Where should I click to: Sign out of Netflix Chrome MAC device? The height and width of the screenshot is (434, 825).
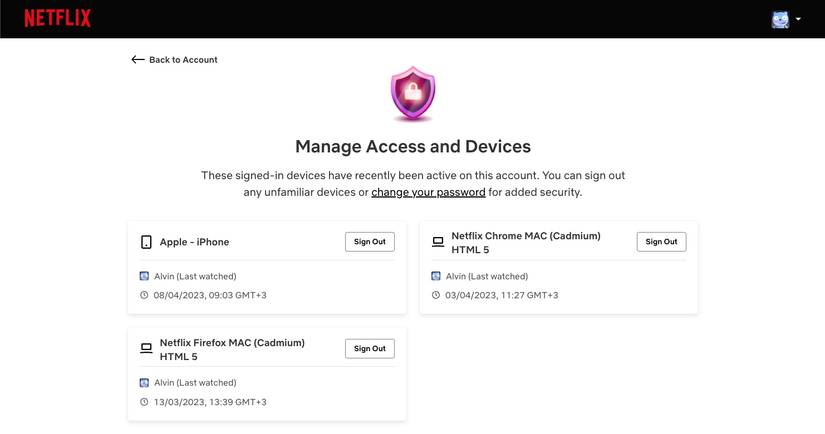point(661,242)
